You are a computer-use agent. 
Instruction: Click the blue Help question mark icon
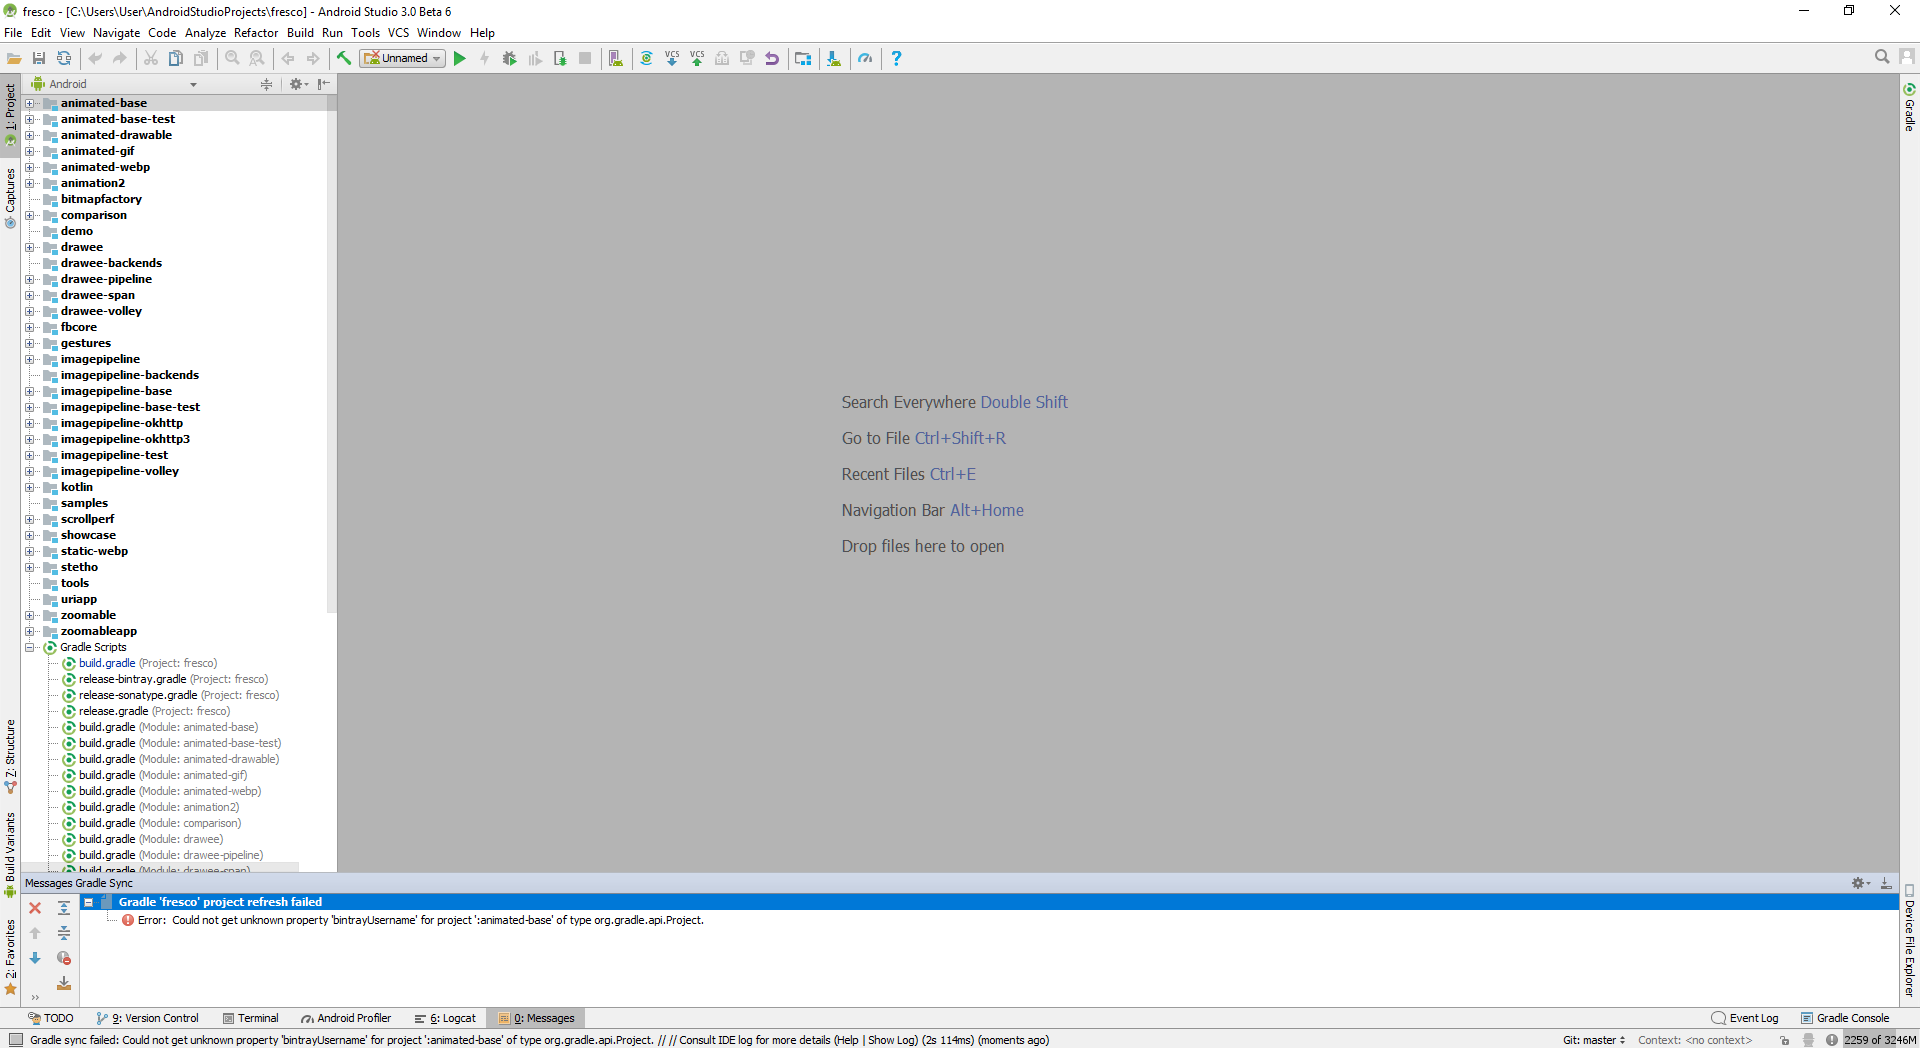[896, 58]
